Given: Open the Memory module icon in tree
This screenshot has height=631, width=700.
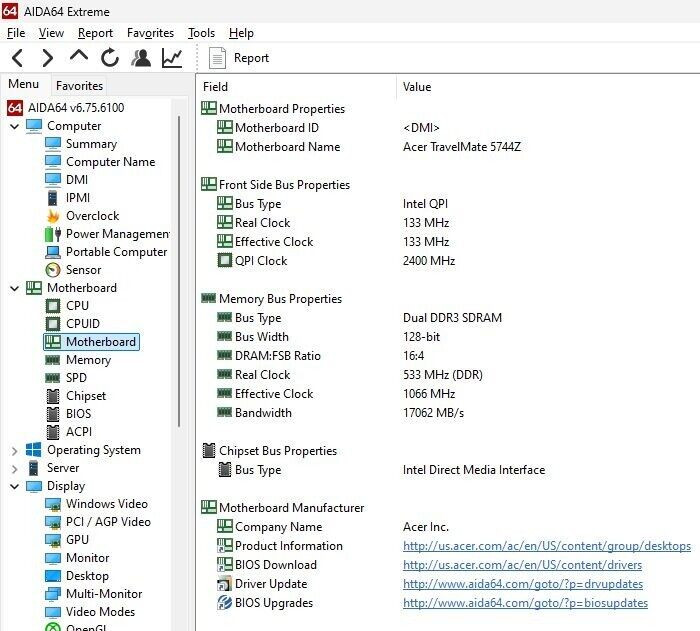Looking at the screenshot, I should click(x=53, y=360).
